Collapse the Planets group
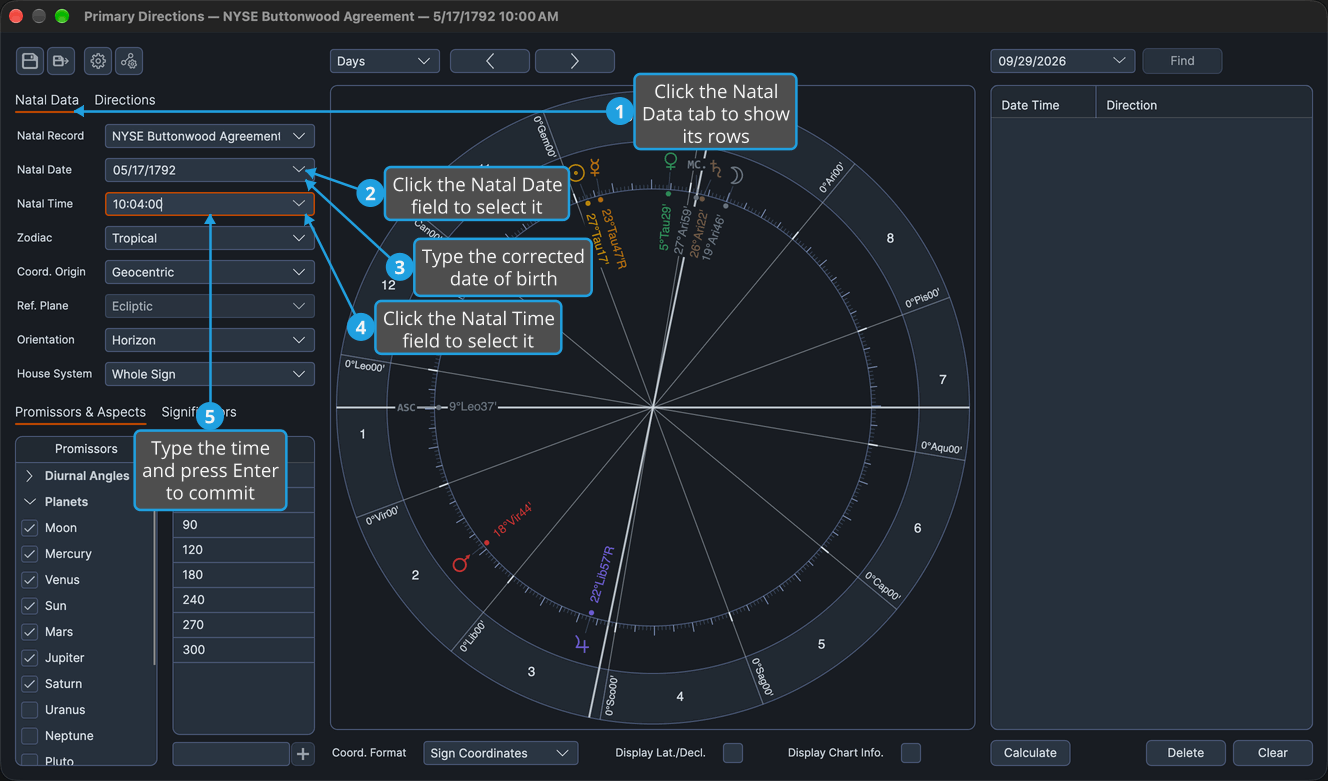This screenshot has height=781, width=1328. tap(29, 502)
